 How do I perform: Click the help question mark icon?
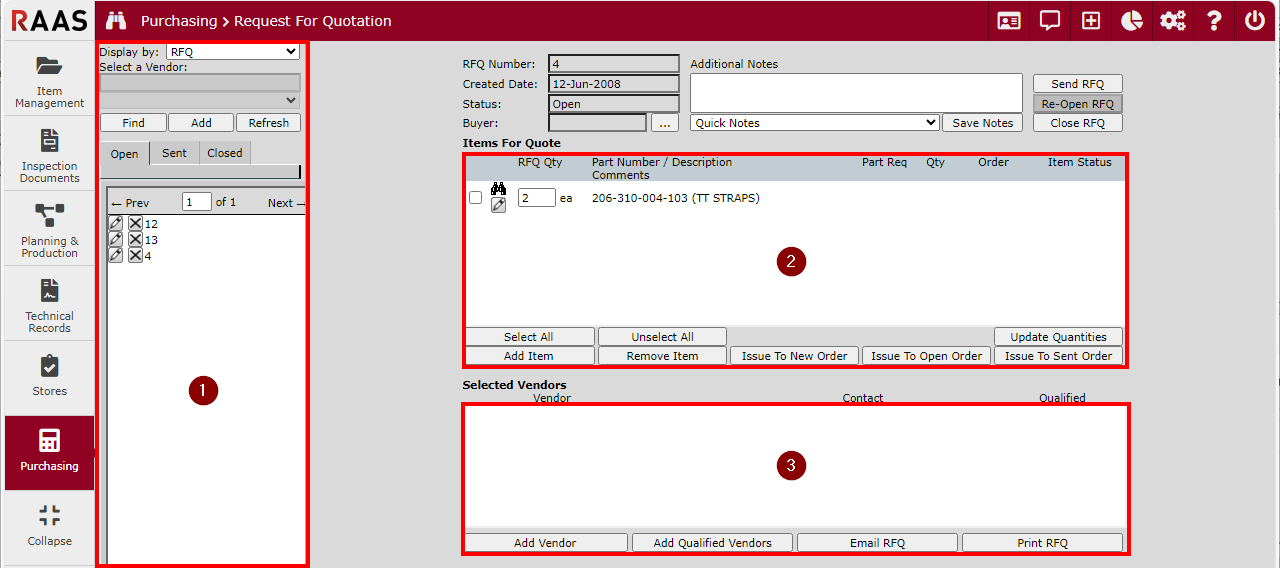tap(1214, 21)
